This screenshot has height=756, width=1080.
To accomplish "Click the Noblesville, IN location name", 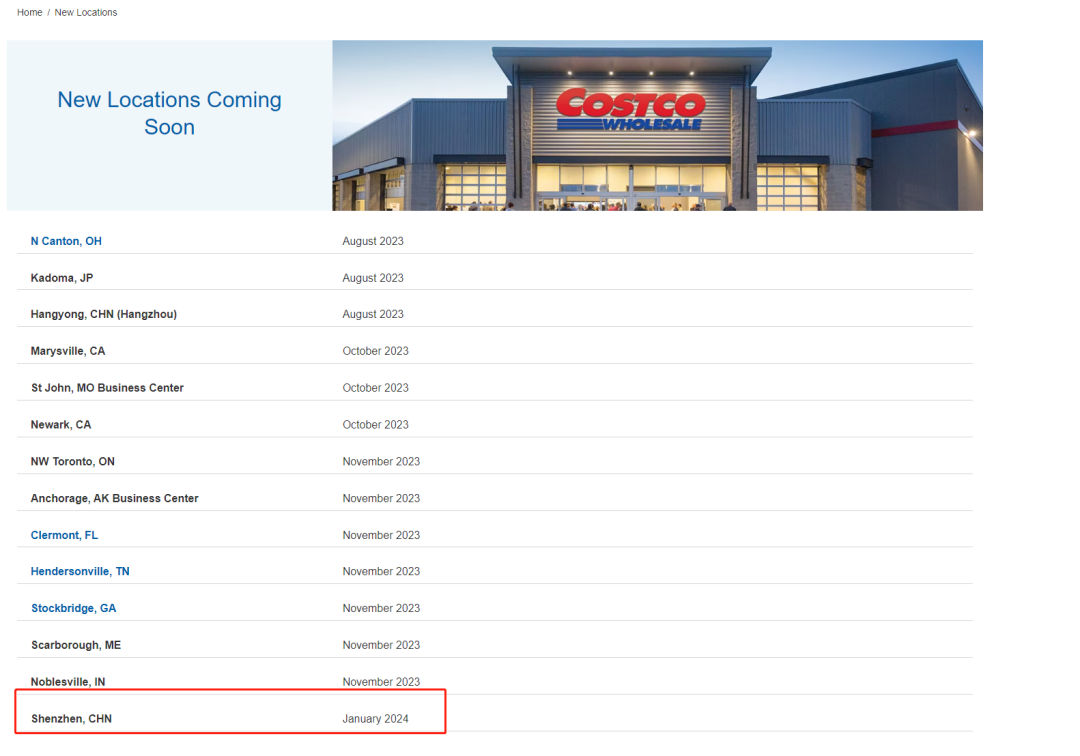I will (67, 682).
